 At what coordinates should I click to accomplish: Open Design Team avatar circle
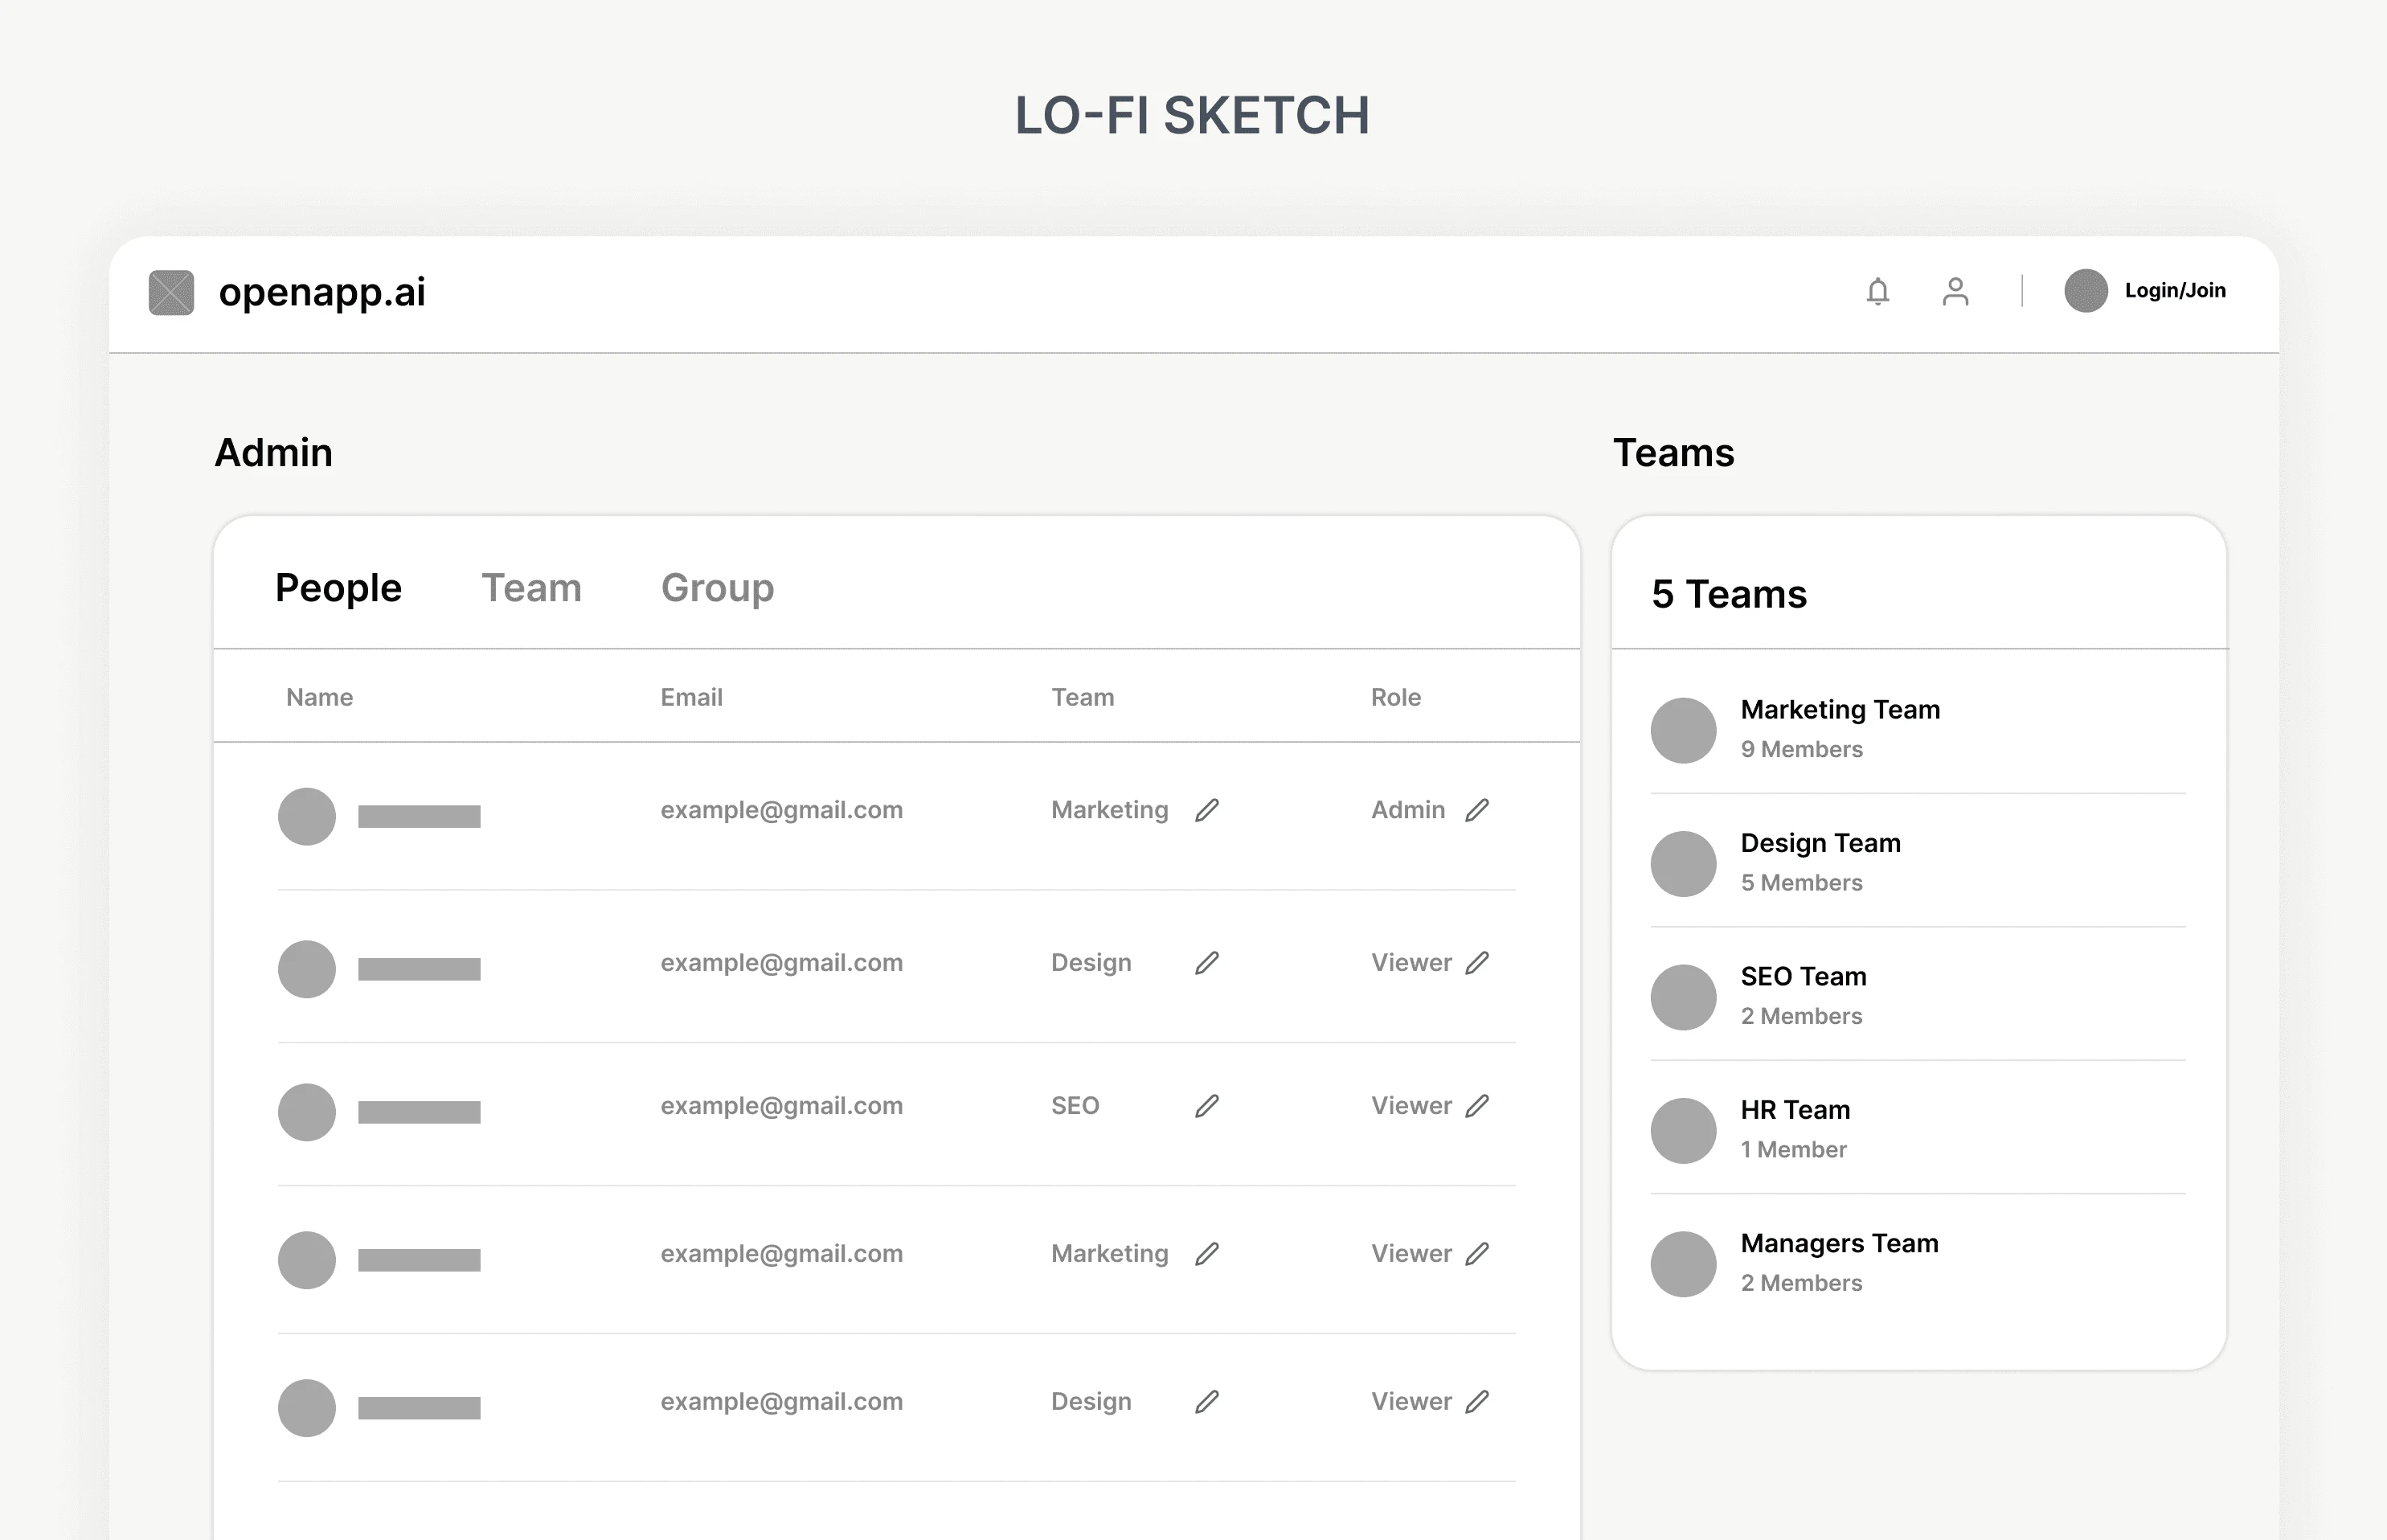[x=1683, y=864]
